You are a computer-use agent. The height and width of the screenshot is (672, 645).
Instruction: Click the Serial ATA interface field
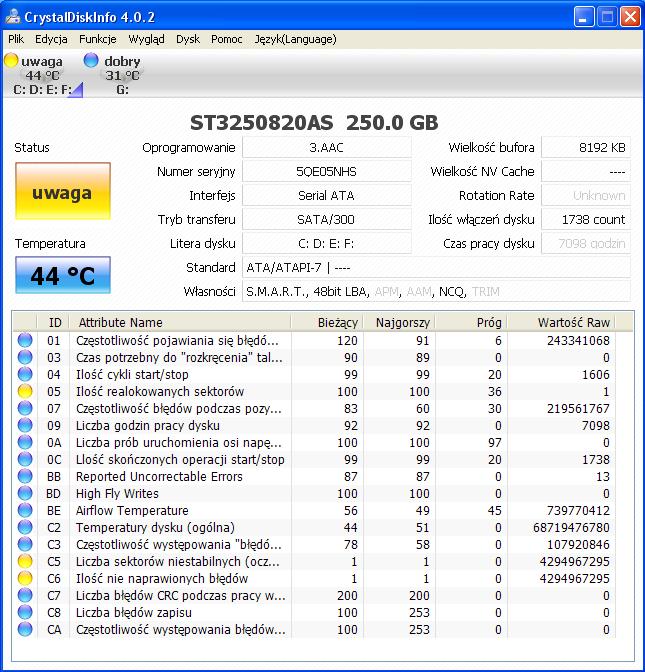327,196
